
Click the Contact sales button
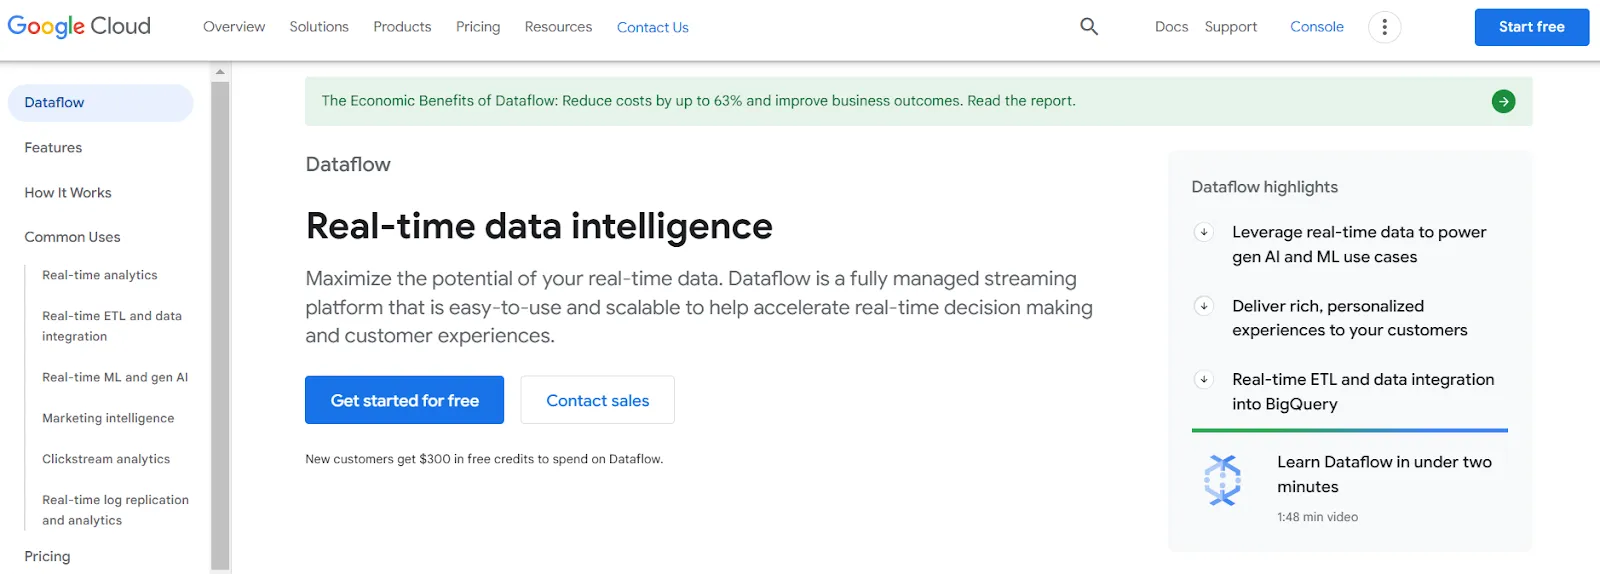[x=597, y=400]
